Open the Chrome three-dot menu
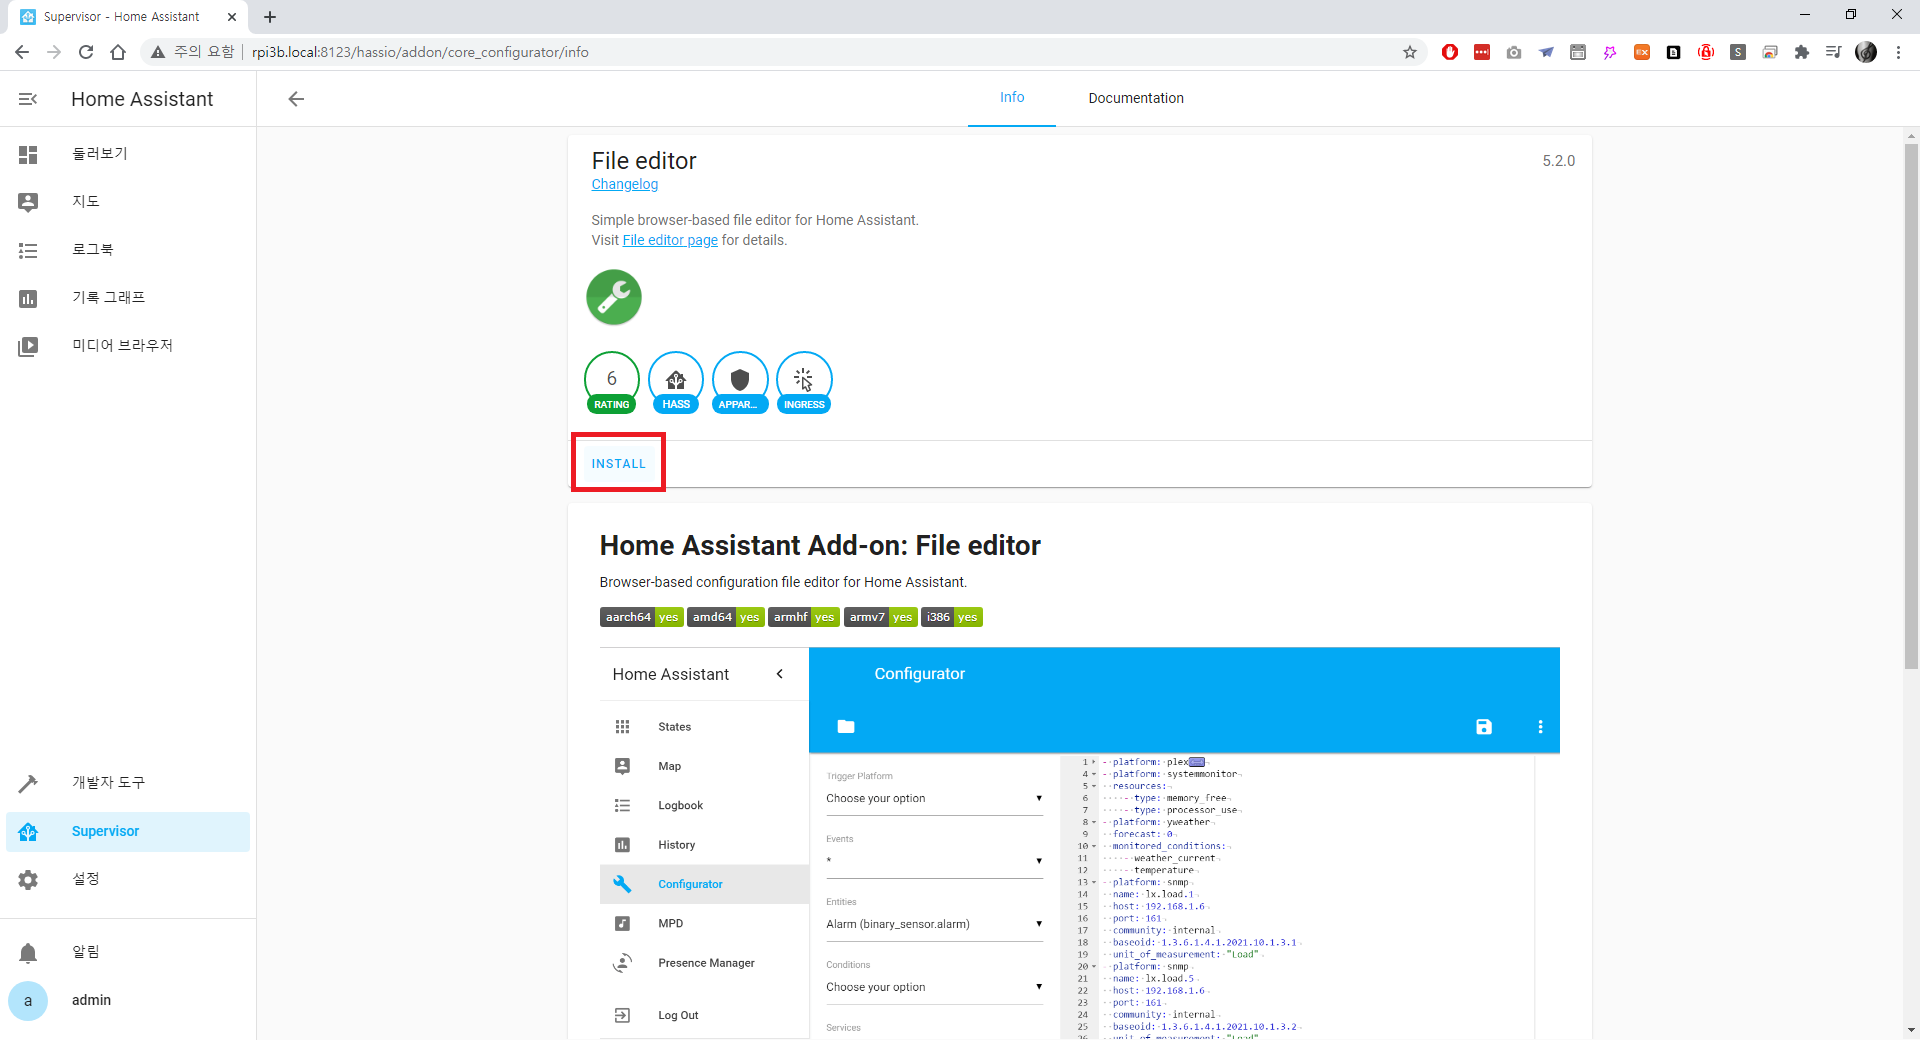Image resolution: width=1920 pixels, height=1040 pixels. click(1898, 52)
